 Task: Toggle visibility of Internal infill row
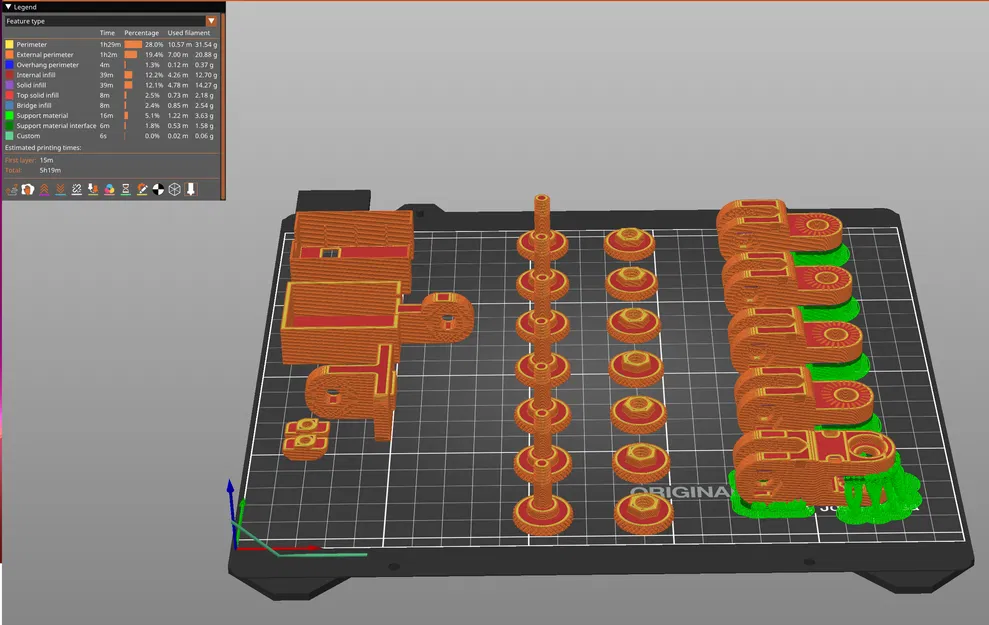[x=111, y=75]
